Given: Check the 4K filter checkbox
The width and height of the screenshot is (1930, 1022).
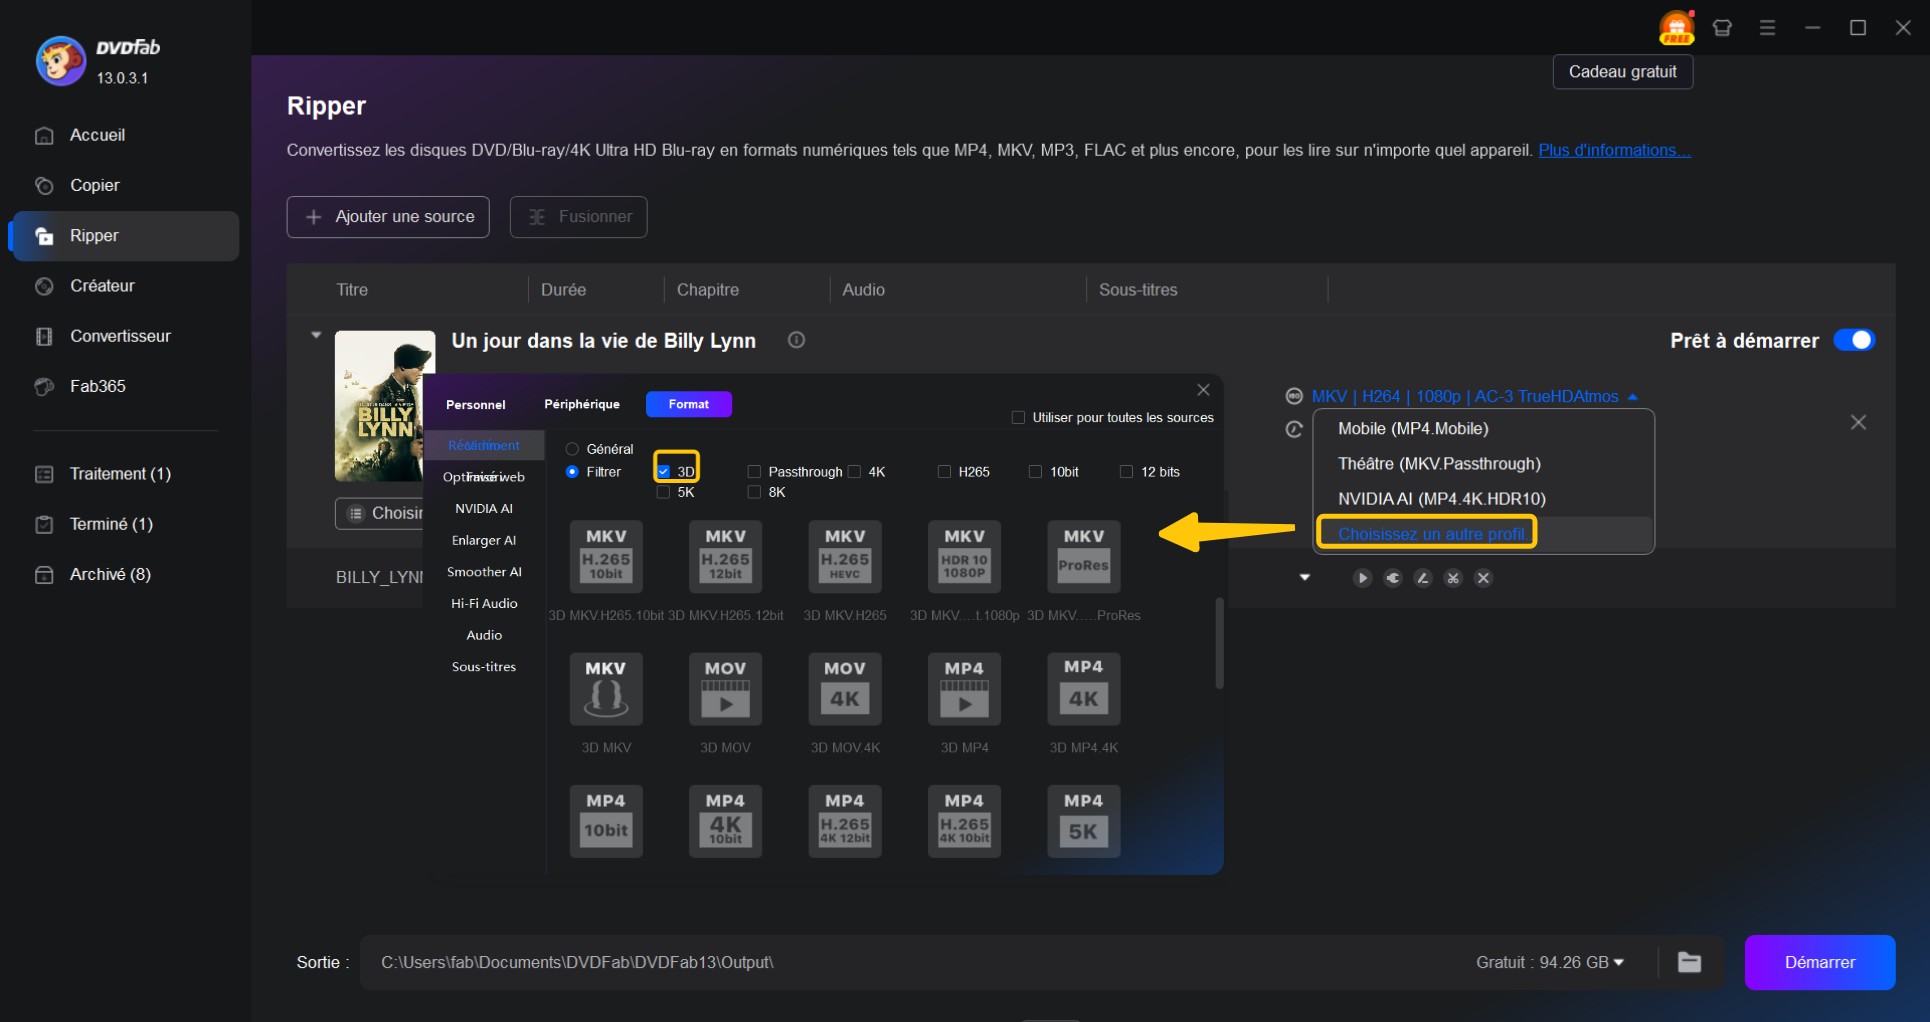Looking at the screenshot, I should 855,471.
